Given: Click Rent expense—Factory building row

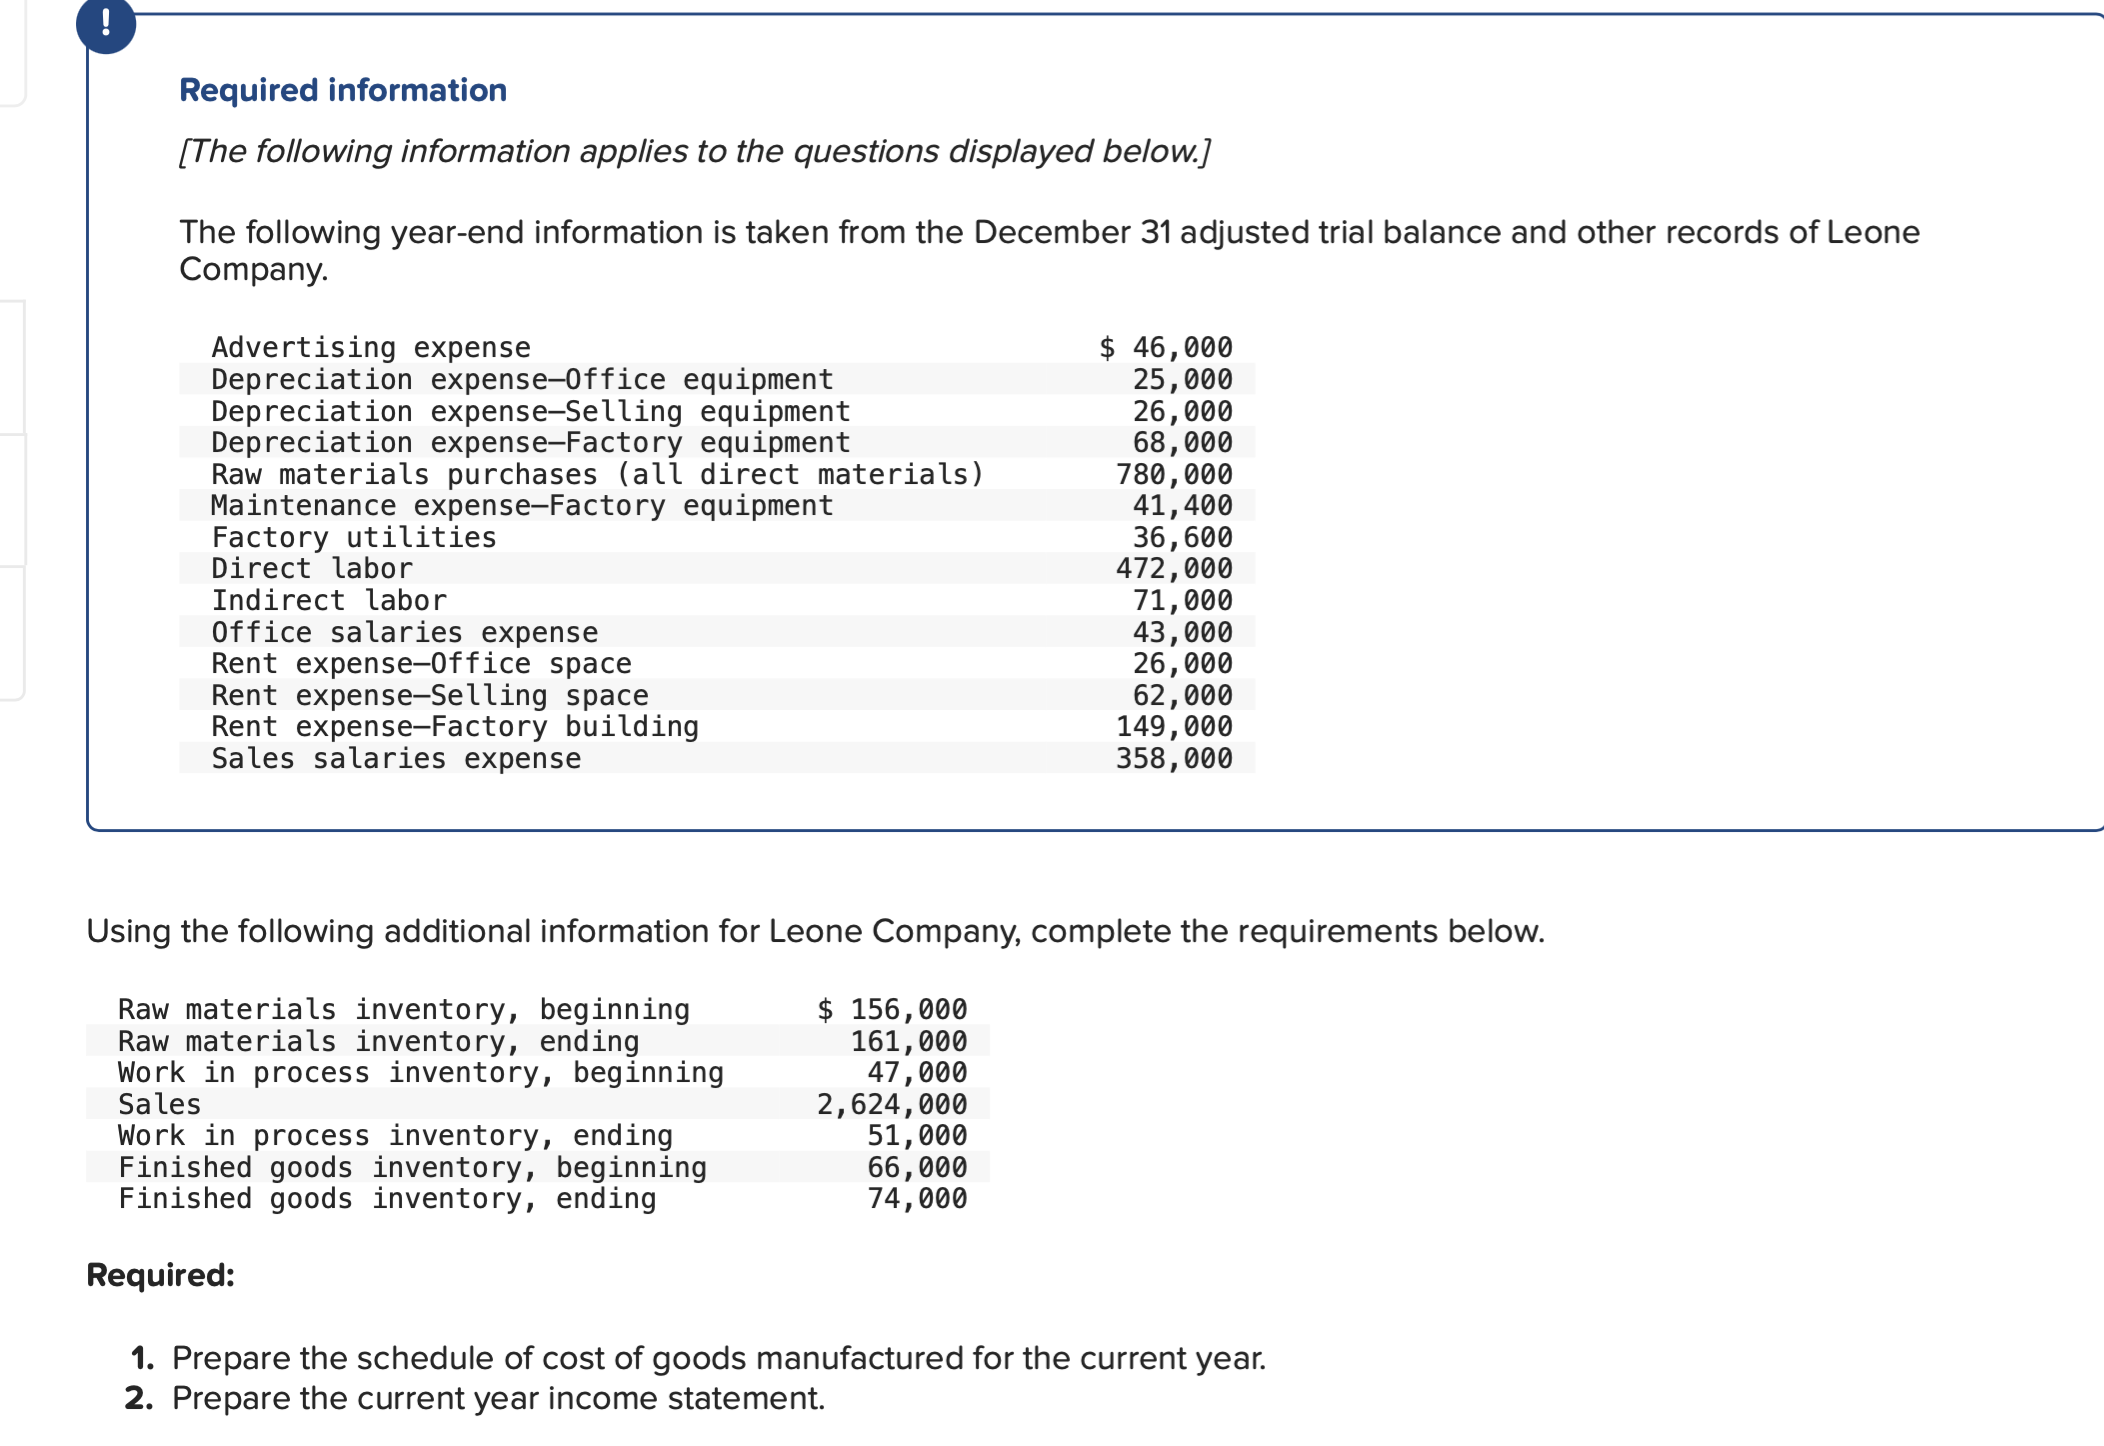Looking at the screenshot, I should click(455, 726).
